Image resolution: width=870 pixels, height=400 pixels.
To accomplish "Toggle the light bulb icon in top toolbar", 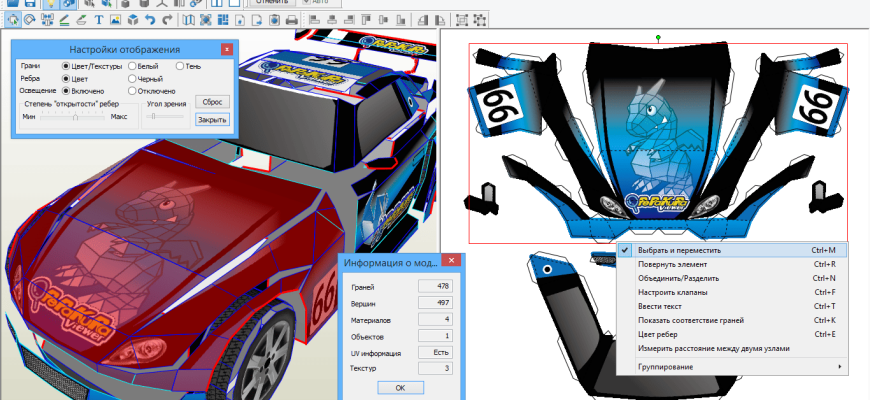I will tap(51, 3).
